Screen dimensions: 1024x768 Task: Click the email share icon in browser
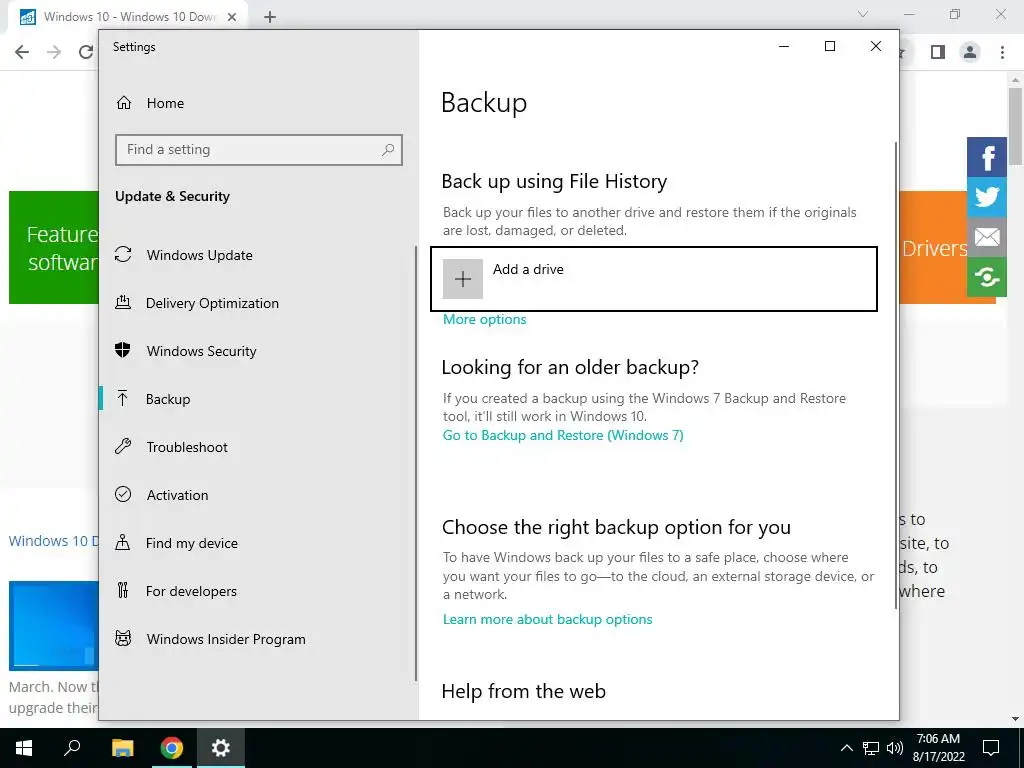(x=987, y=237)
